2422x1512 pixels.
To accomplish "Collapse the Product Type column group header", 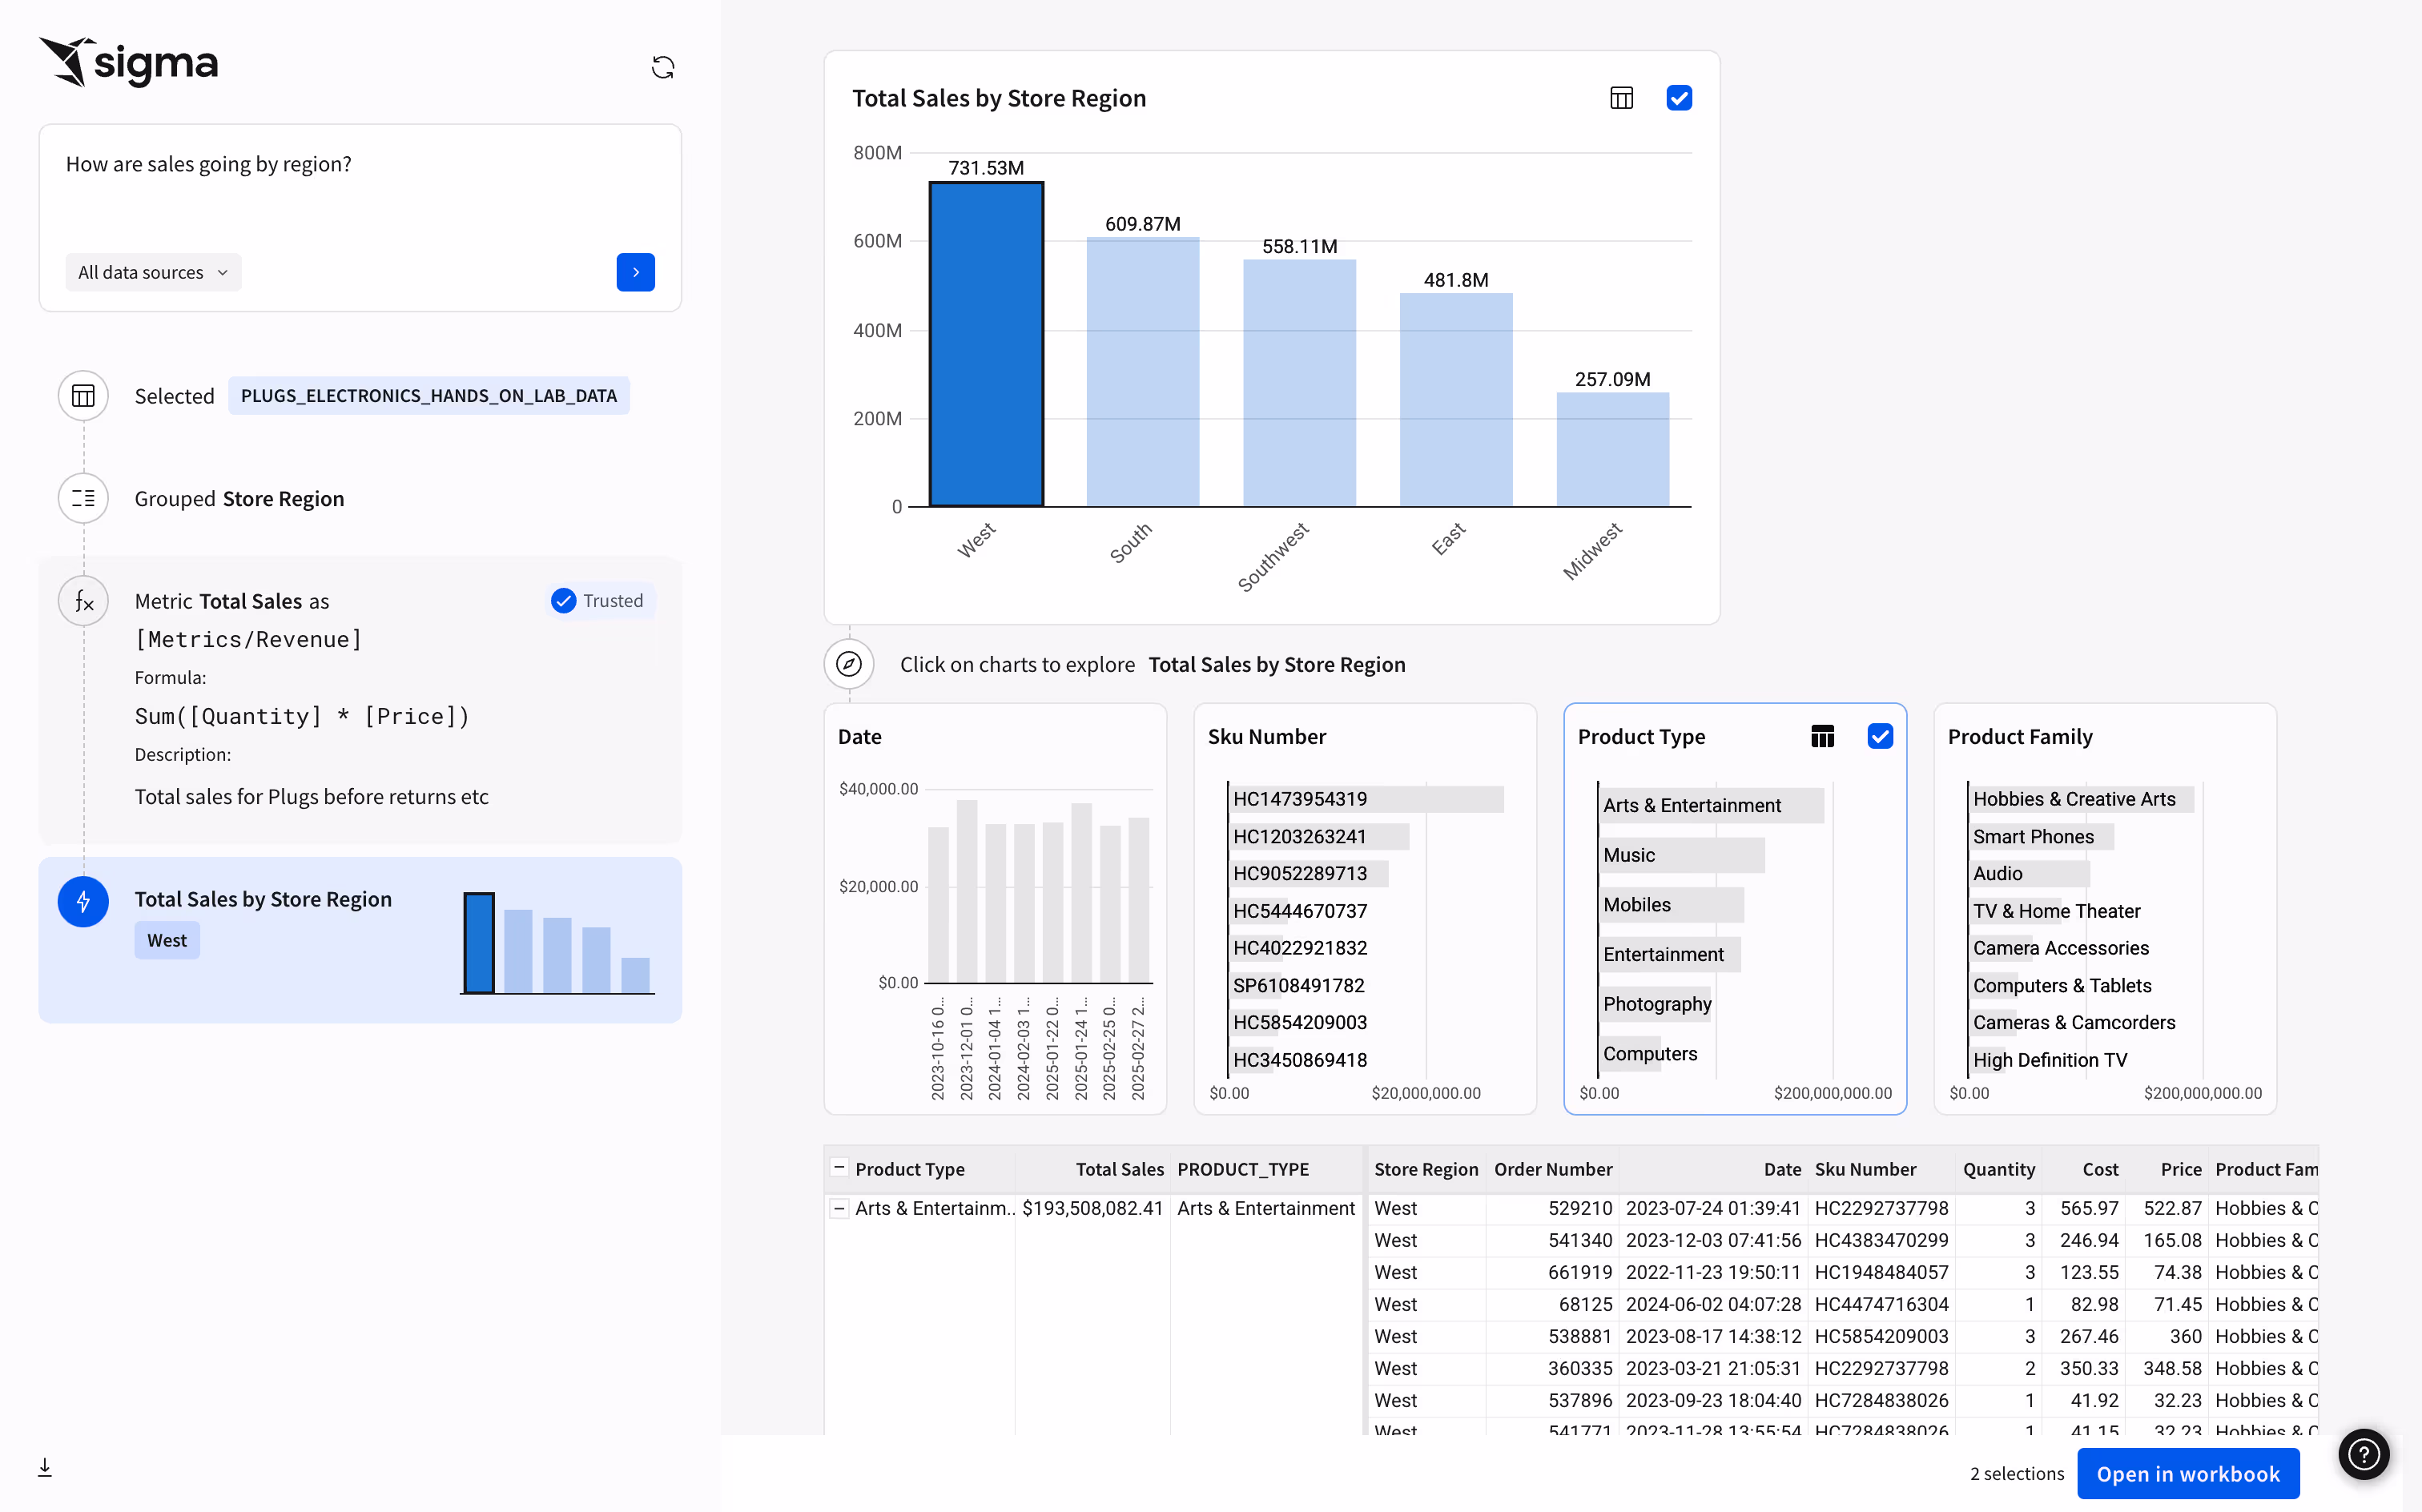I will coord(841,1168).
